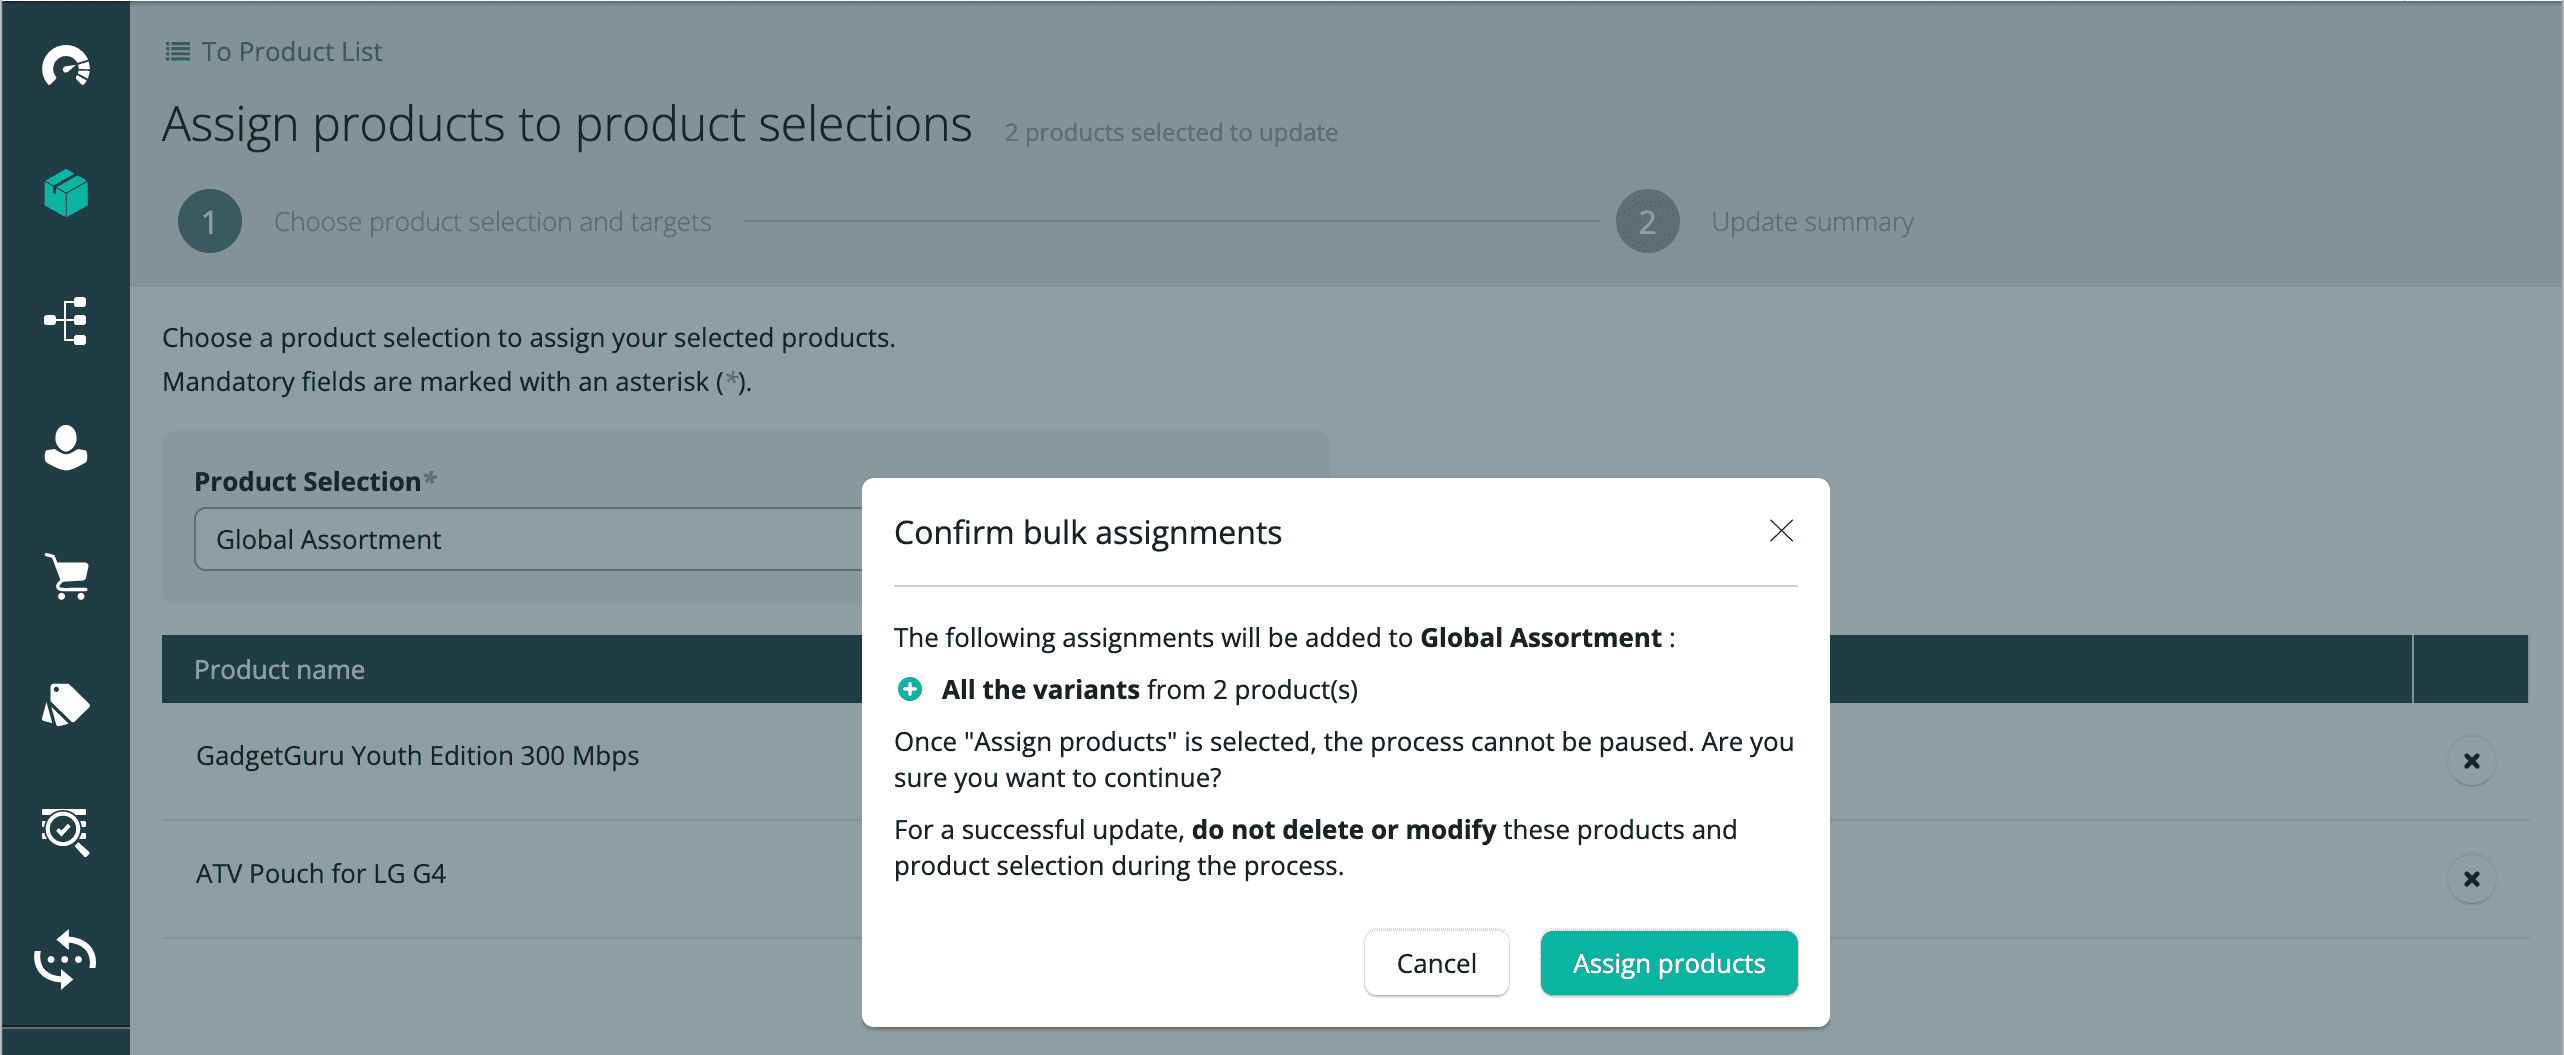Close the Confirm bulk assignments dialog
This screenshot has width=2564, height=1055.
pyautogui.click(x=1781, y=531)
